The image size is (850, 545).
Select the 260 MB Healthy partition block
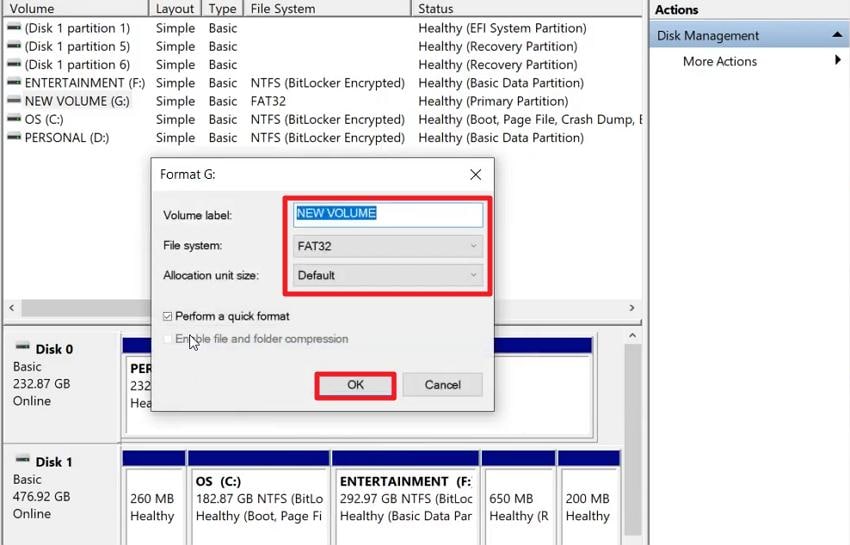pos(154,498)
